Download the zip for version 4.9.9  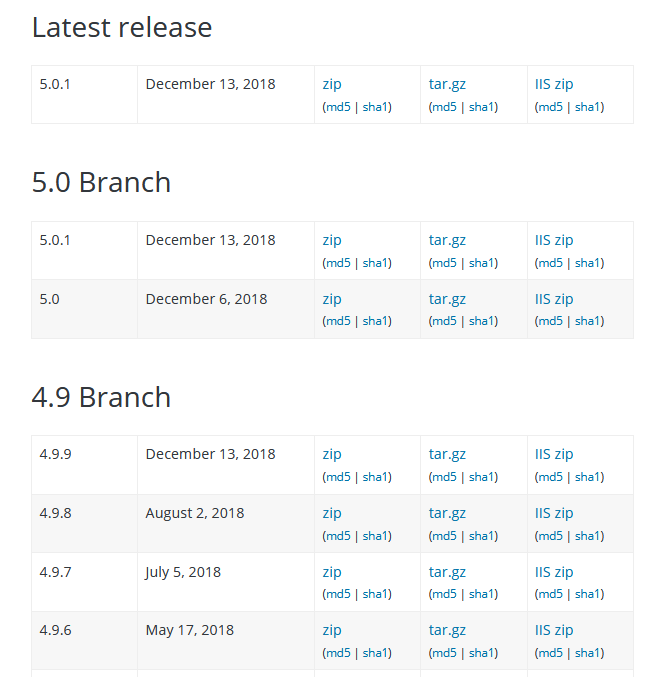pyautogui.click(x=332, y=454)
